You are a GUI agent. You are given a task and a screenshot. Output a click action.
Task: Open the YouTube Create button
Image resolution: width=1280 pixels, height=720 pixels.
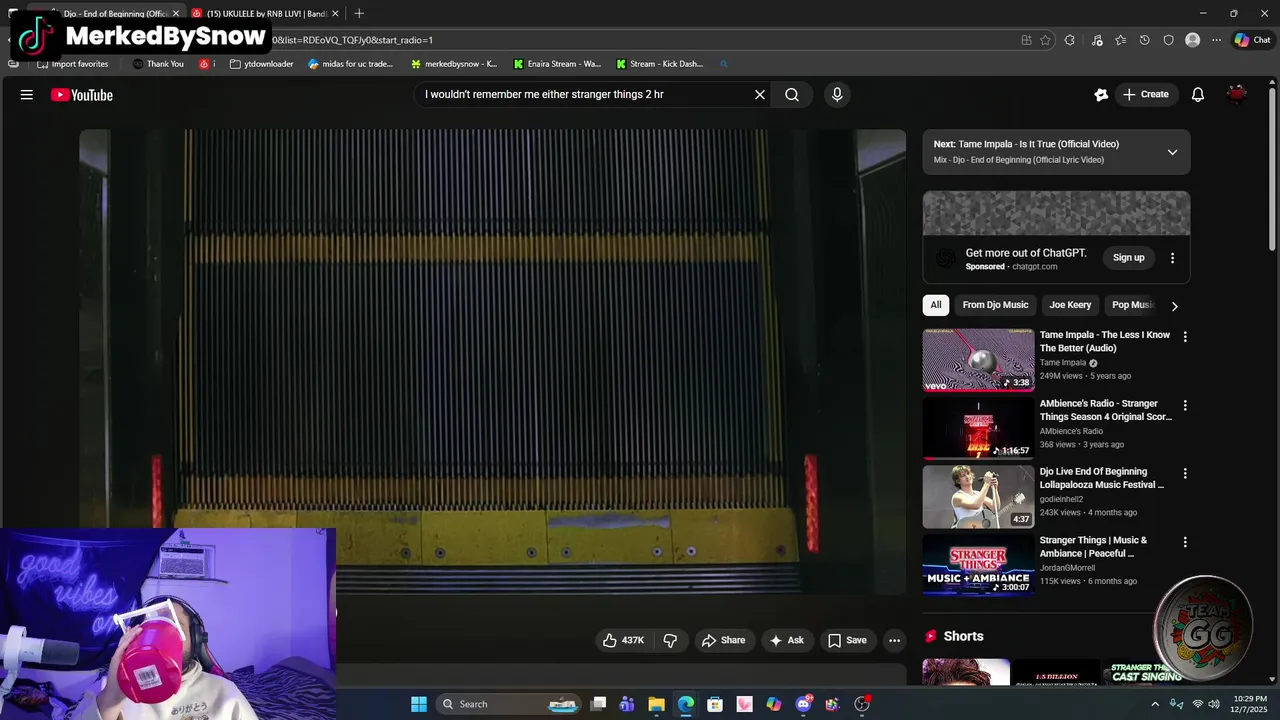tap(1146, 95)
